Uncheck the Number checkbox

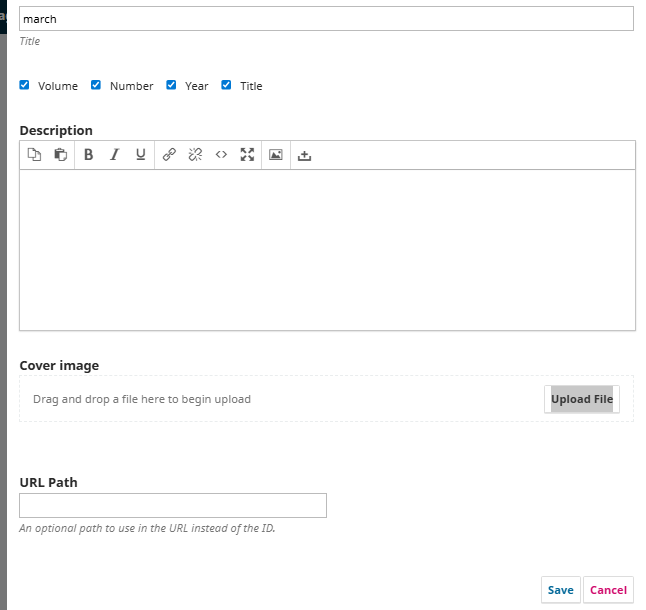[96, 85]
